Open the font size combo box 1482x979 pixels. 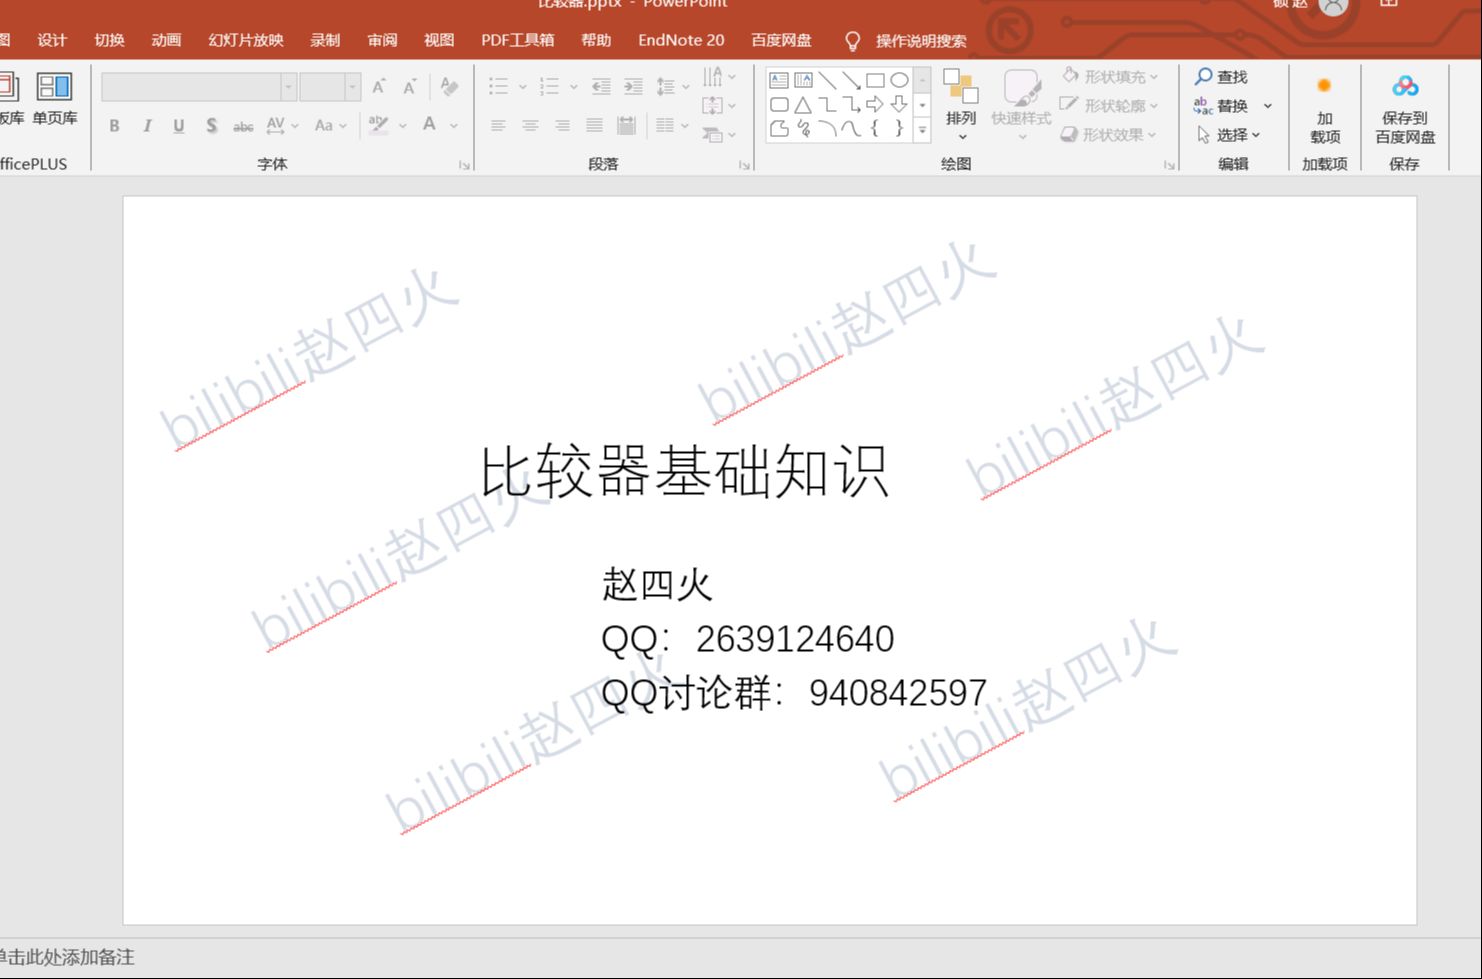pos(329,87)
